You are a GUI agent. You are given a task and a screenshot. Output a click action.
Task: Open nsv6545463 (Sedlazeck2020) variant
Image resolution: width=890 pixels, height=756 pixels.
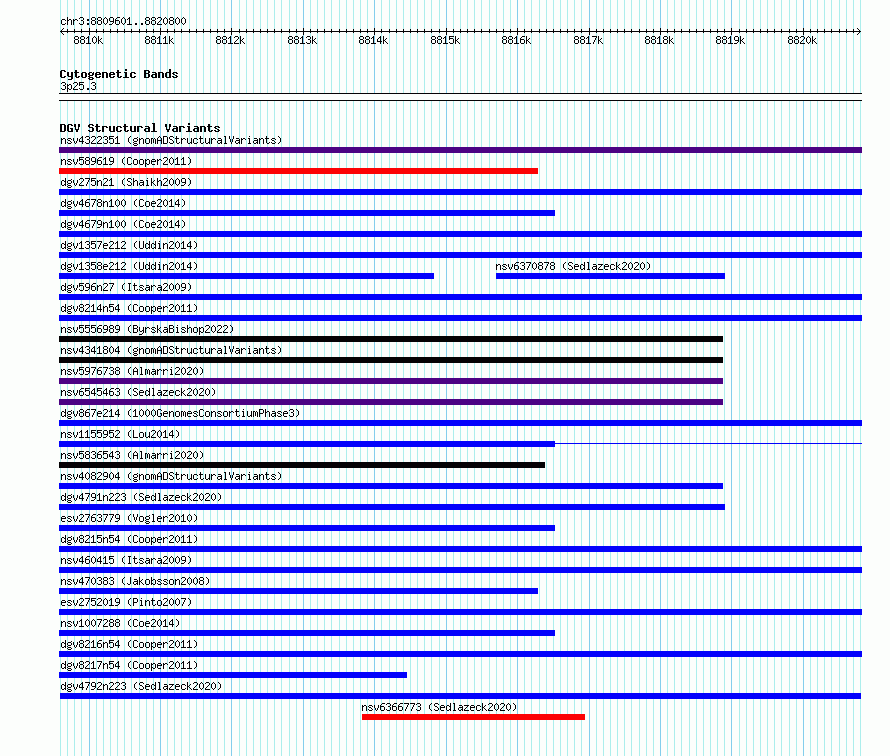(138, 392)
